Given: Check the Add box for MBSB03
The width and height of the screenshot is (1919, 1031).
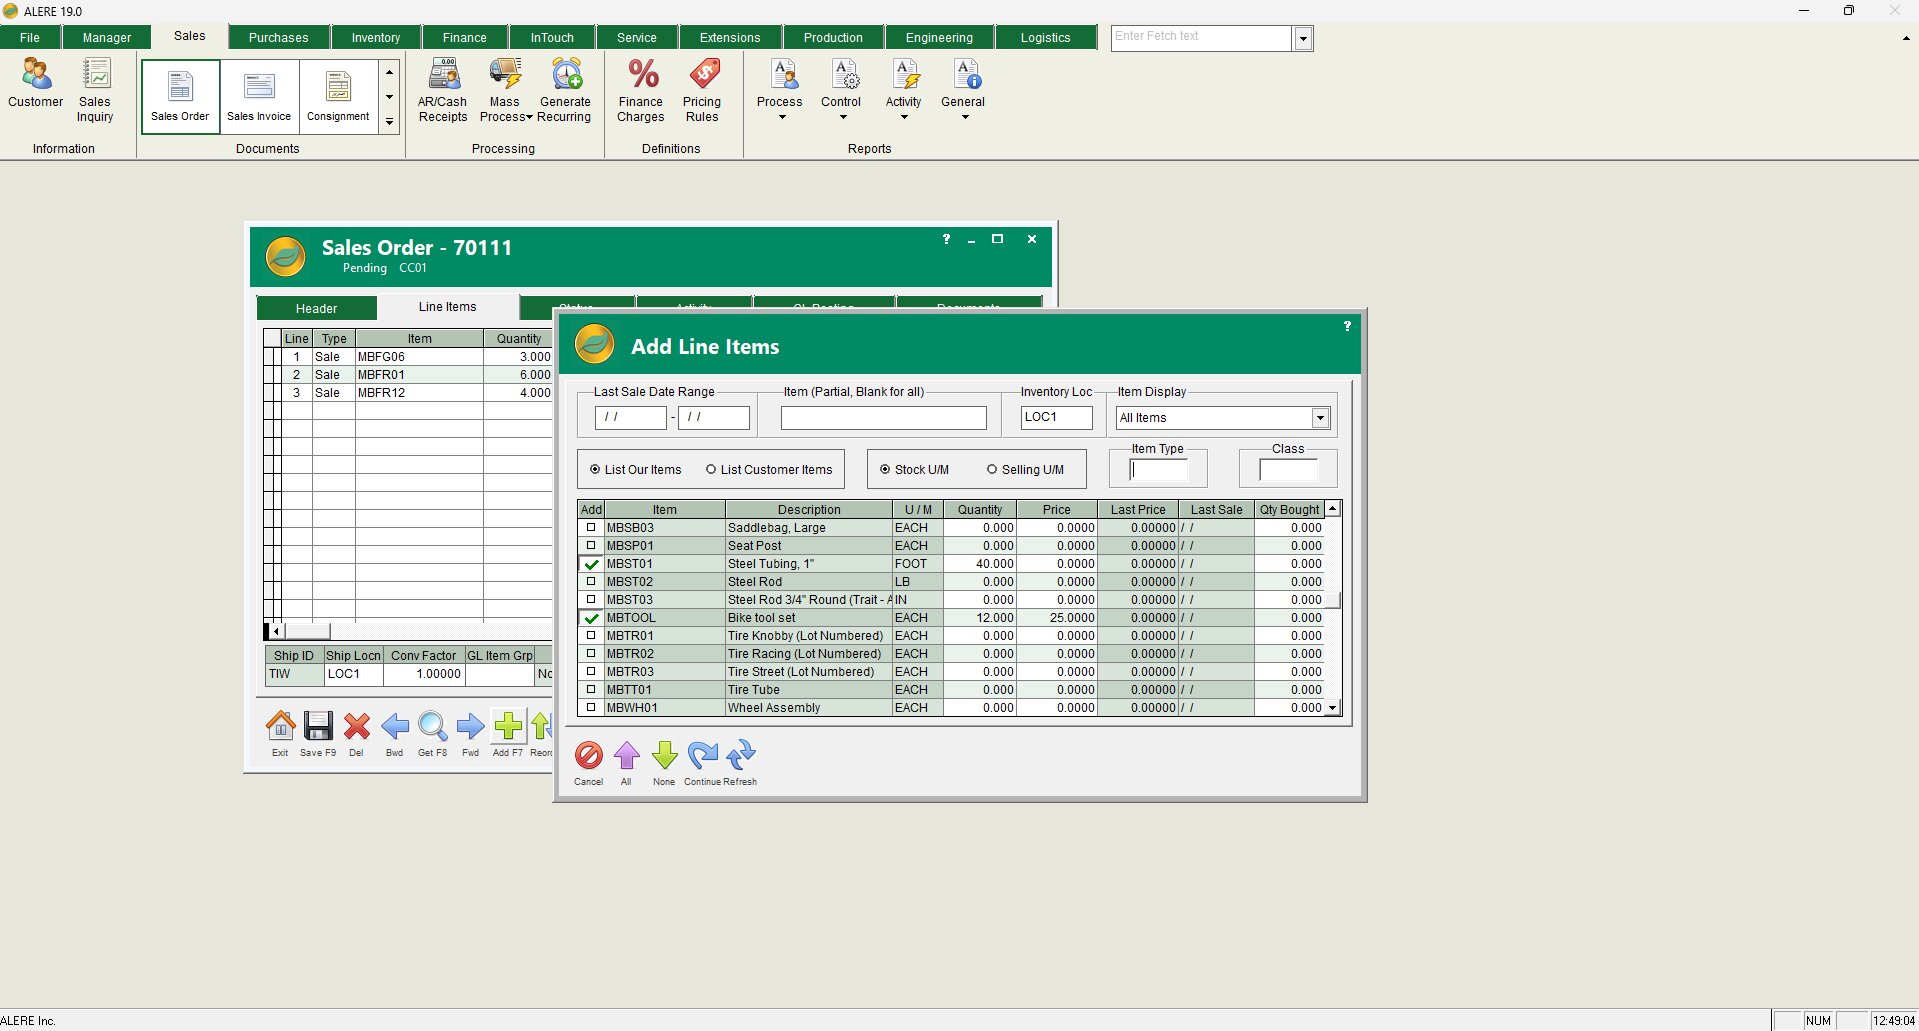Looking at the screenshot, I should [591, 528].
